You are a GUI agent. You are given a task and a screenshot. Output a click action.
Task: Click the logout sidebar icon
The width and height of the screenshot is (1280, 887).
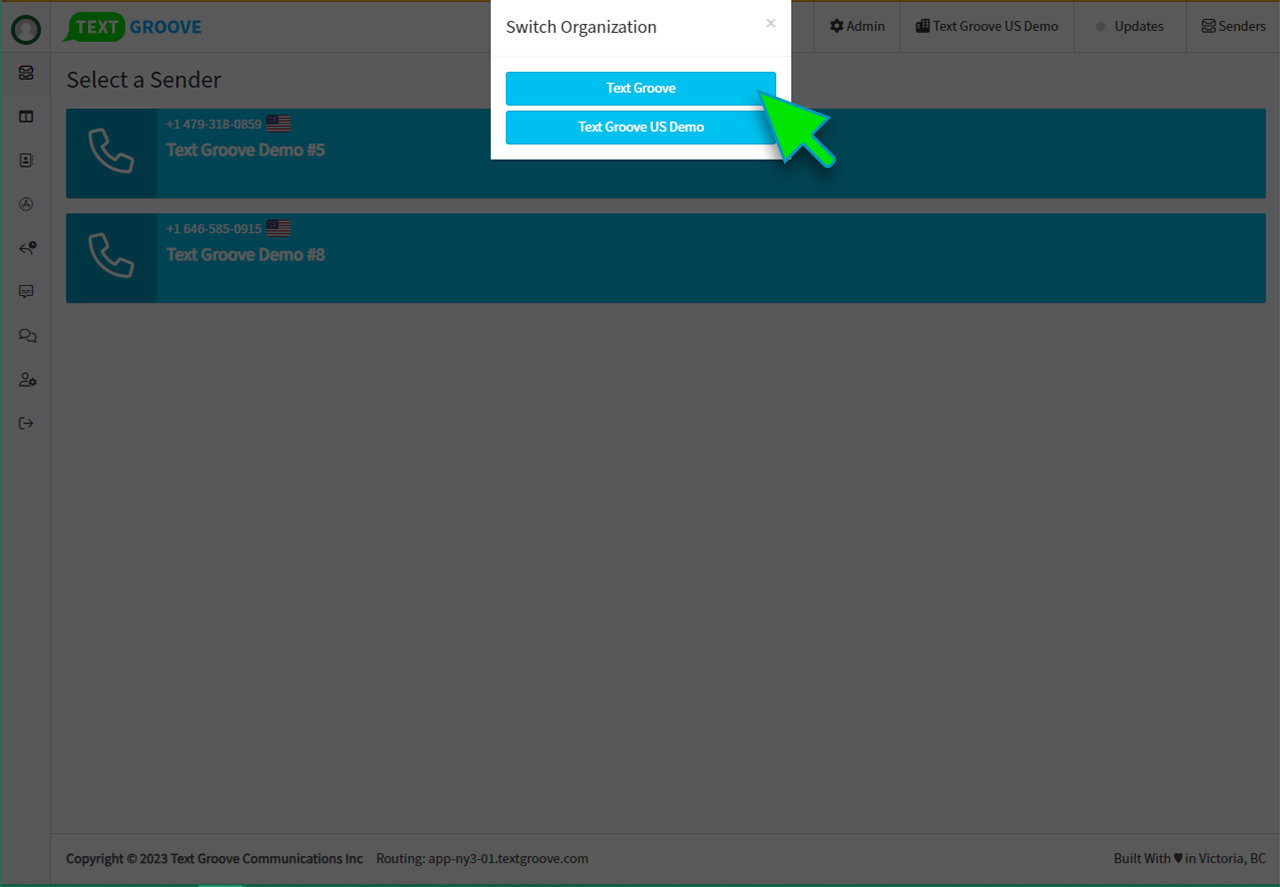(x=26, y=423)
